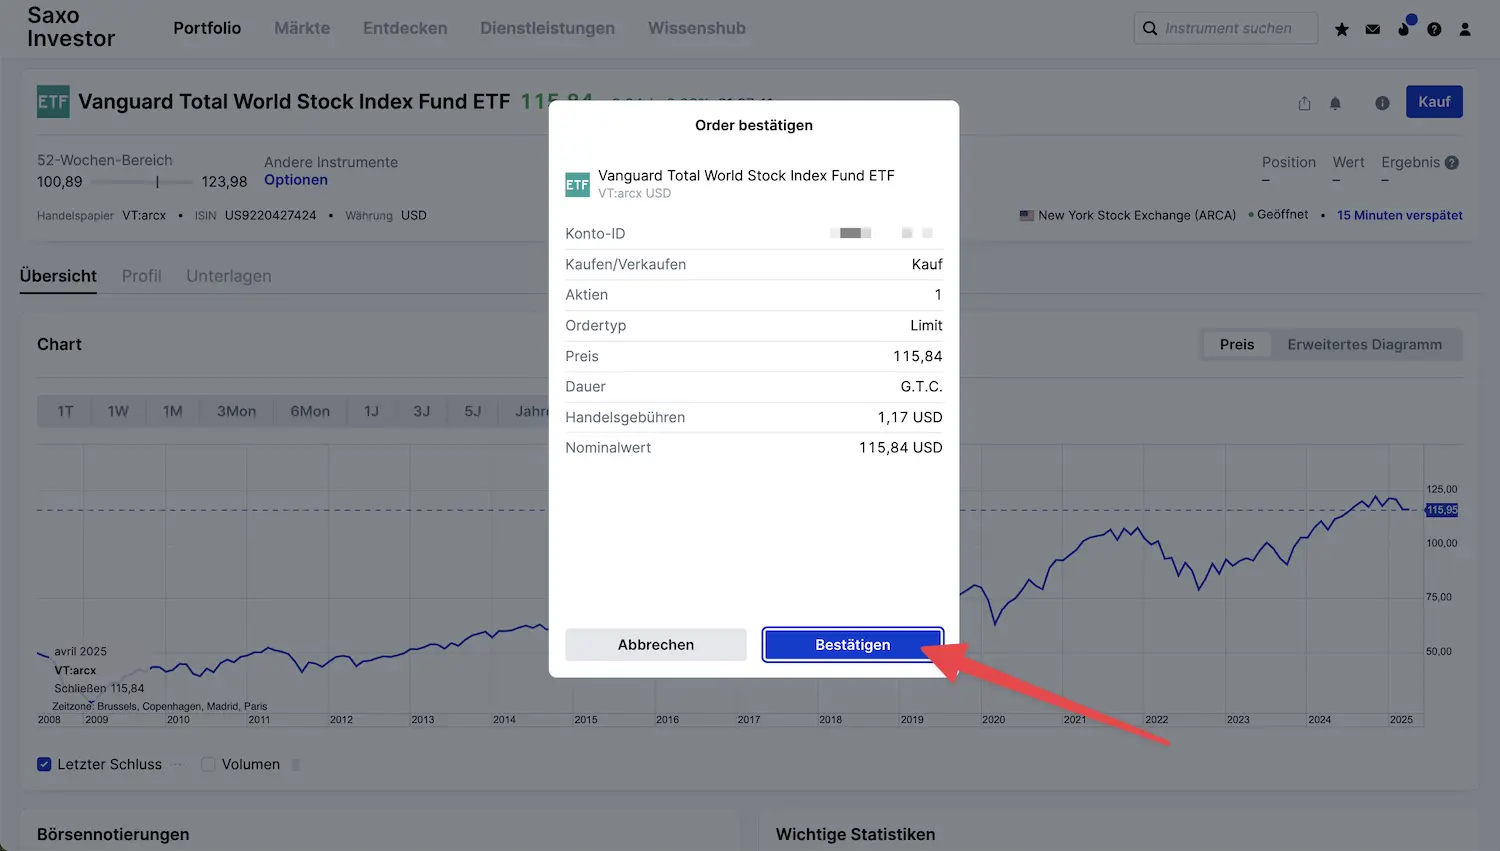This screenshot has width=1500, height=851.
Task: Open the help question mark icon
Action: coord(1434,29)
